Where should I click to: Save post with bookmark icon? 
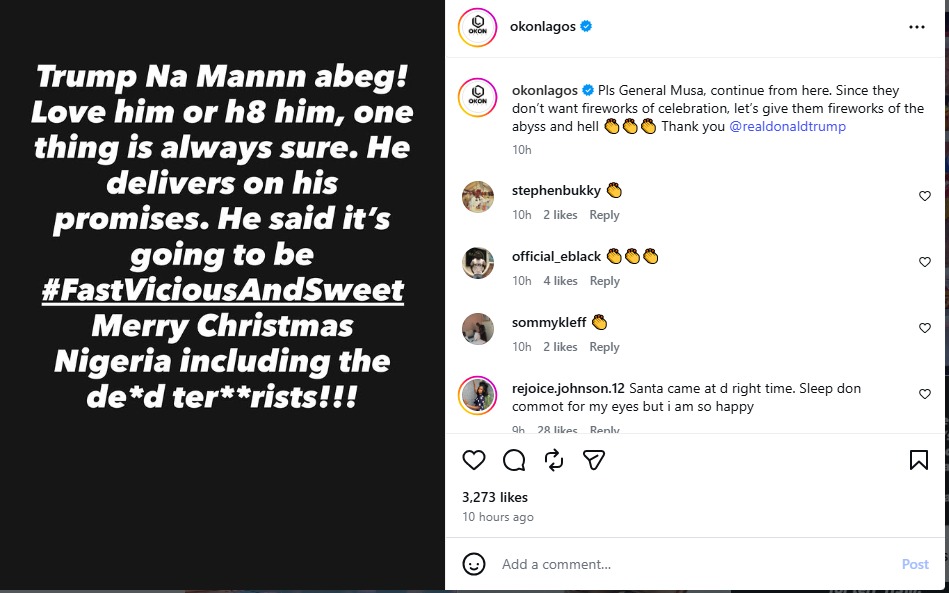[x=918, y=460]
